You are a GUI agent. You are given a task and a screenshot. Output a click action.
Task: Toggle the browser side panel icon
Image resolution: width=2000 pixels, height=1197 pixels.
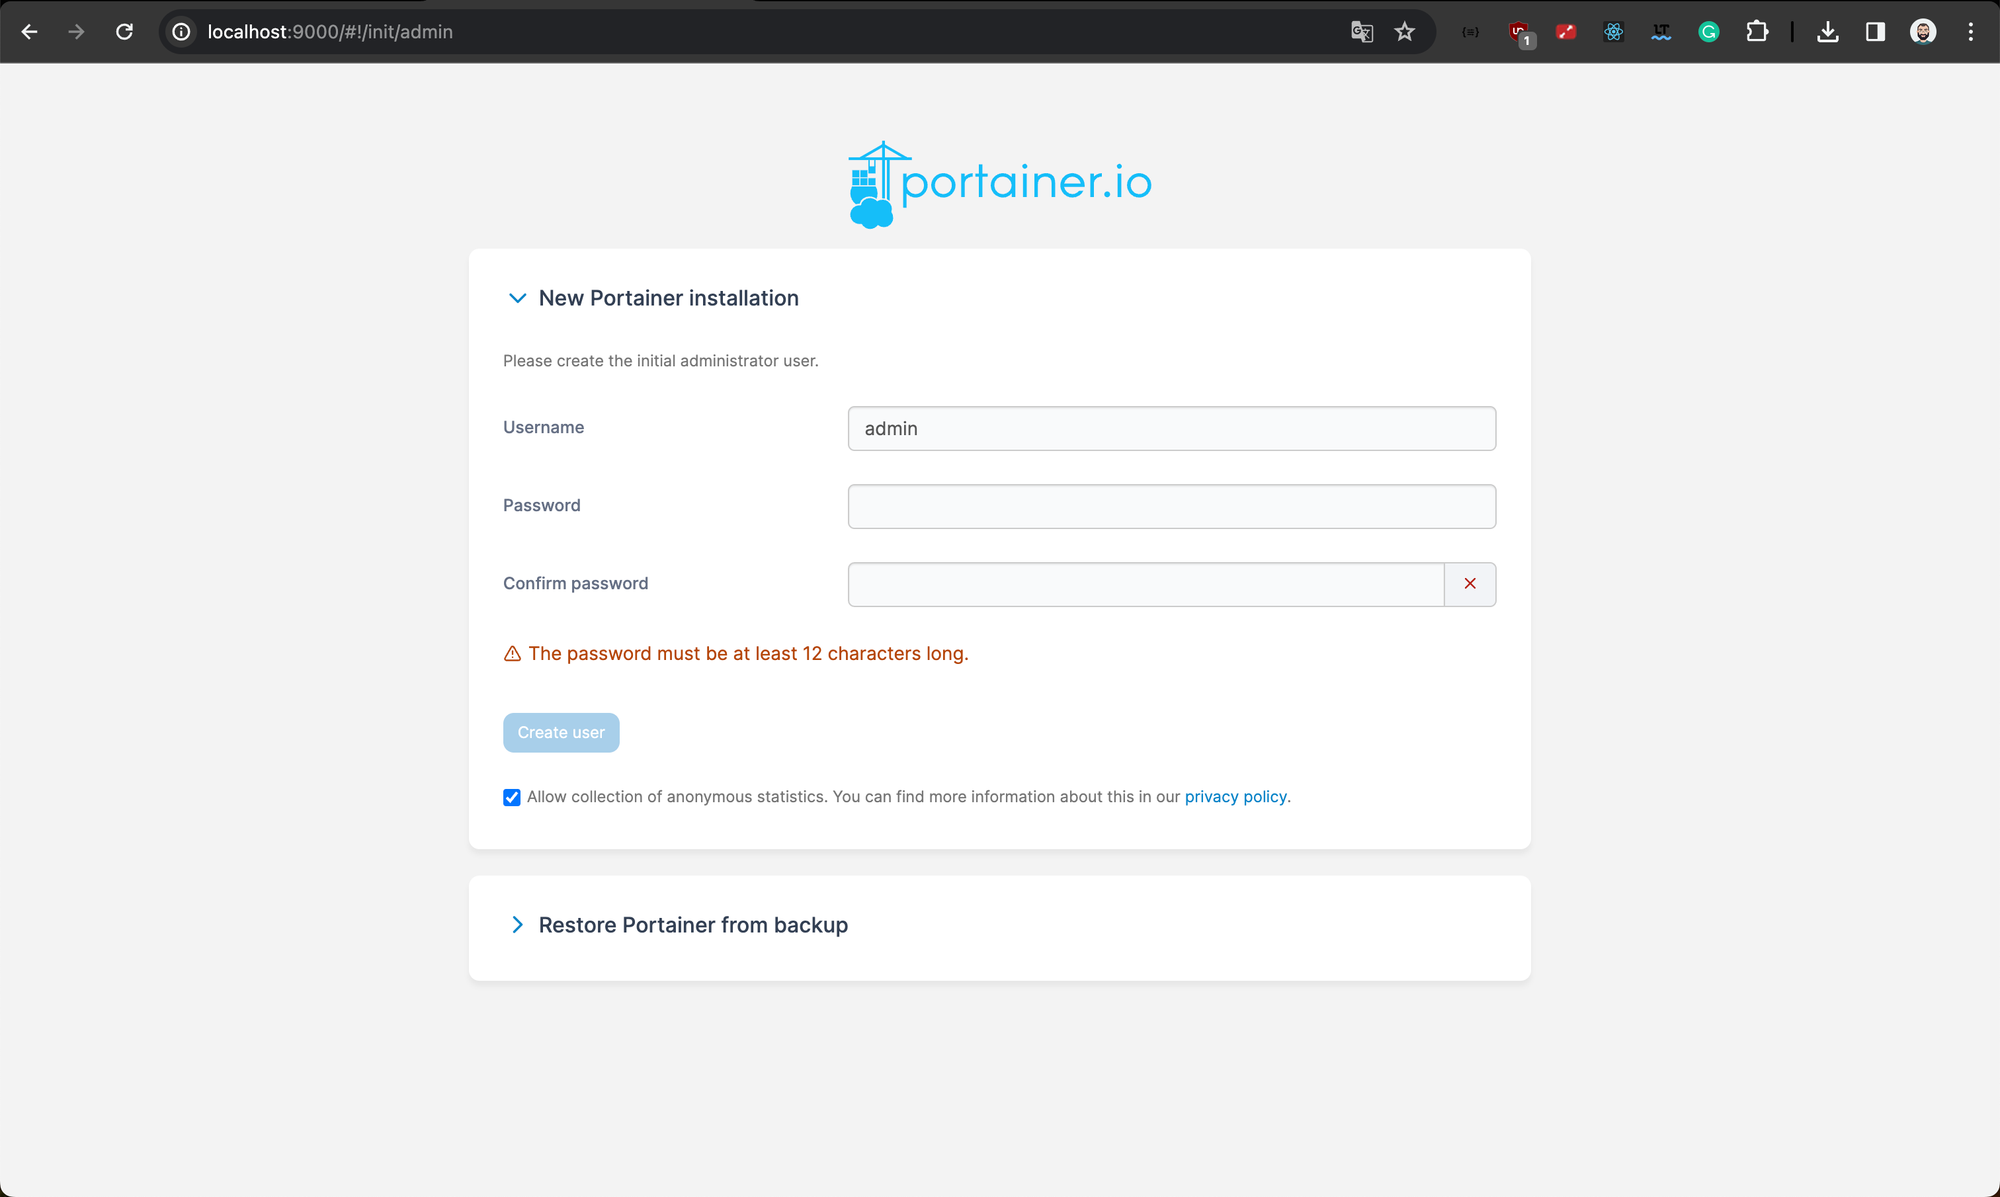pos(1875,32)
